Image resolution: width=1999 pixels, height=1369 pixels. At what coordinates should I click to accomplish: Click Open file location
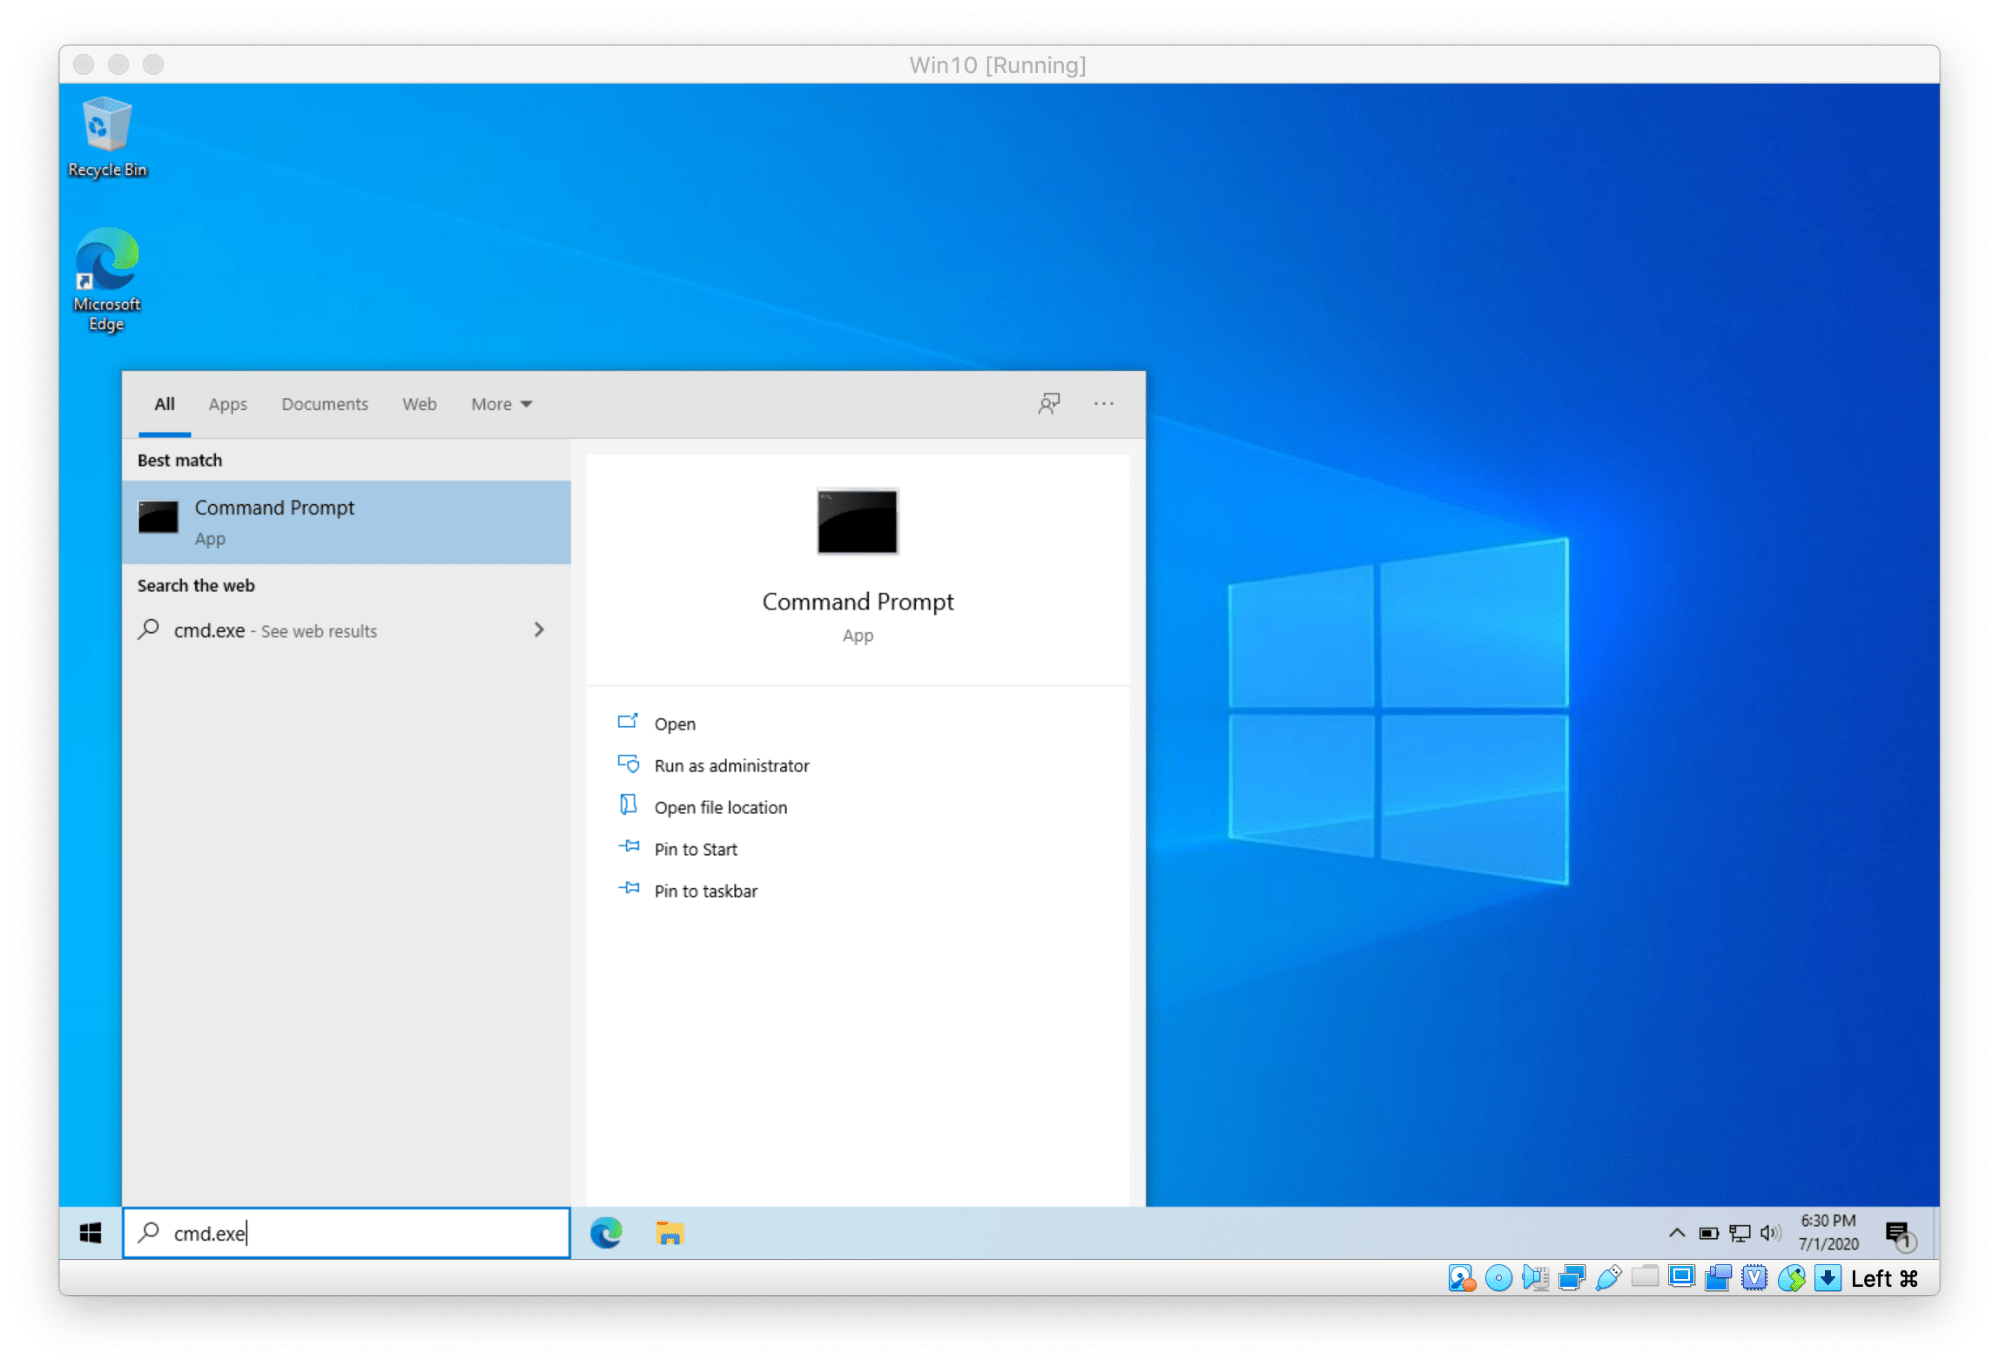(x=720, y=808)
